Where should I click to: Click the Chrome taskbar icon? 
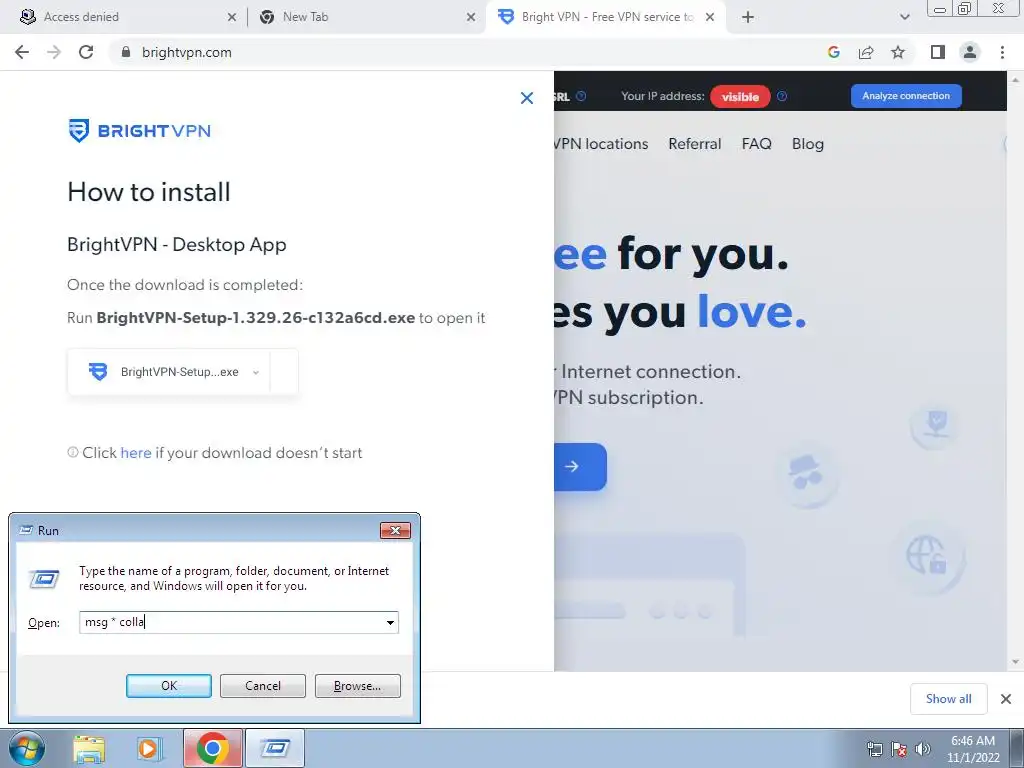[x=212, y=748]
